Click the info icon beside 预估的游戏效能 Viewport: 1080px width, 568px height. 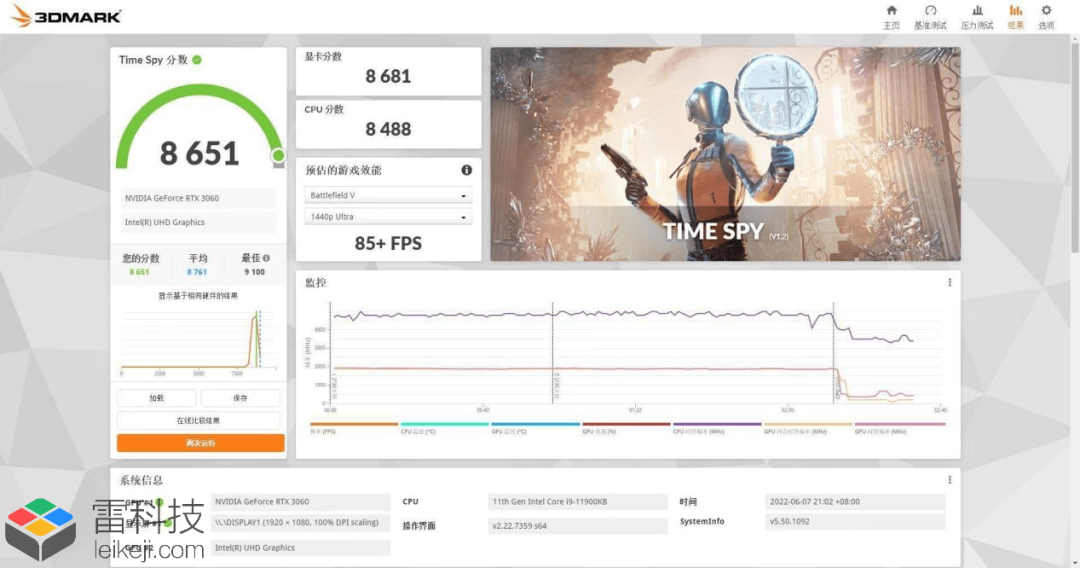[466, 170]
